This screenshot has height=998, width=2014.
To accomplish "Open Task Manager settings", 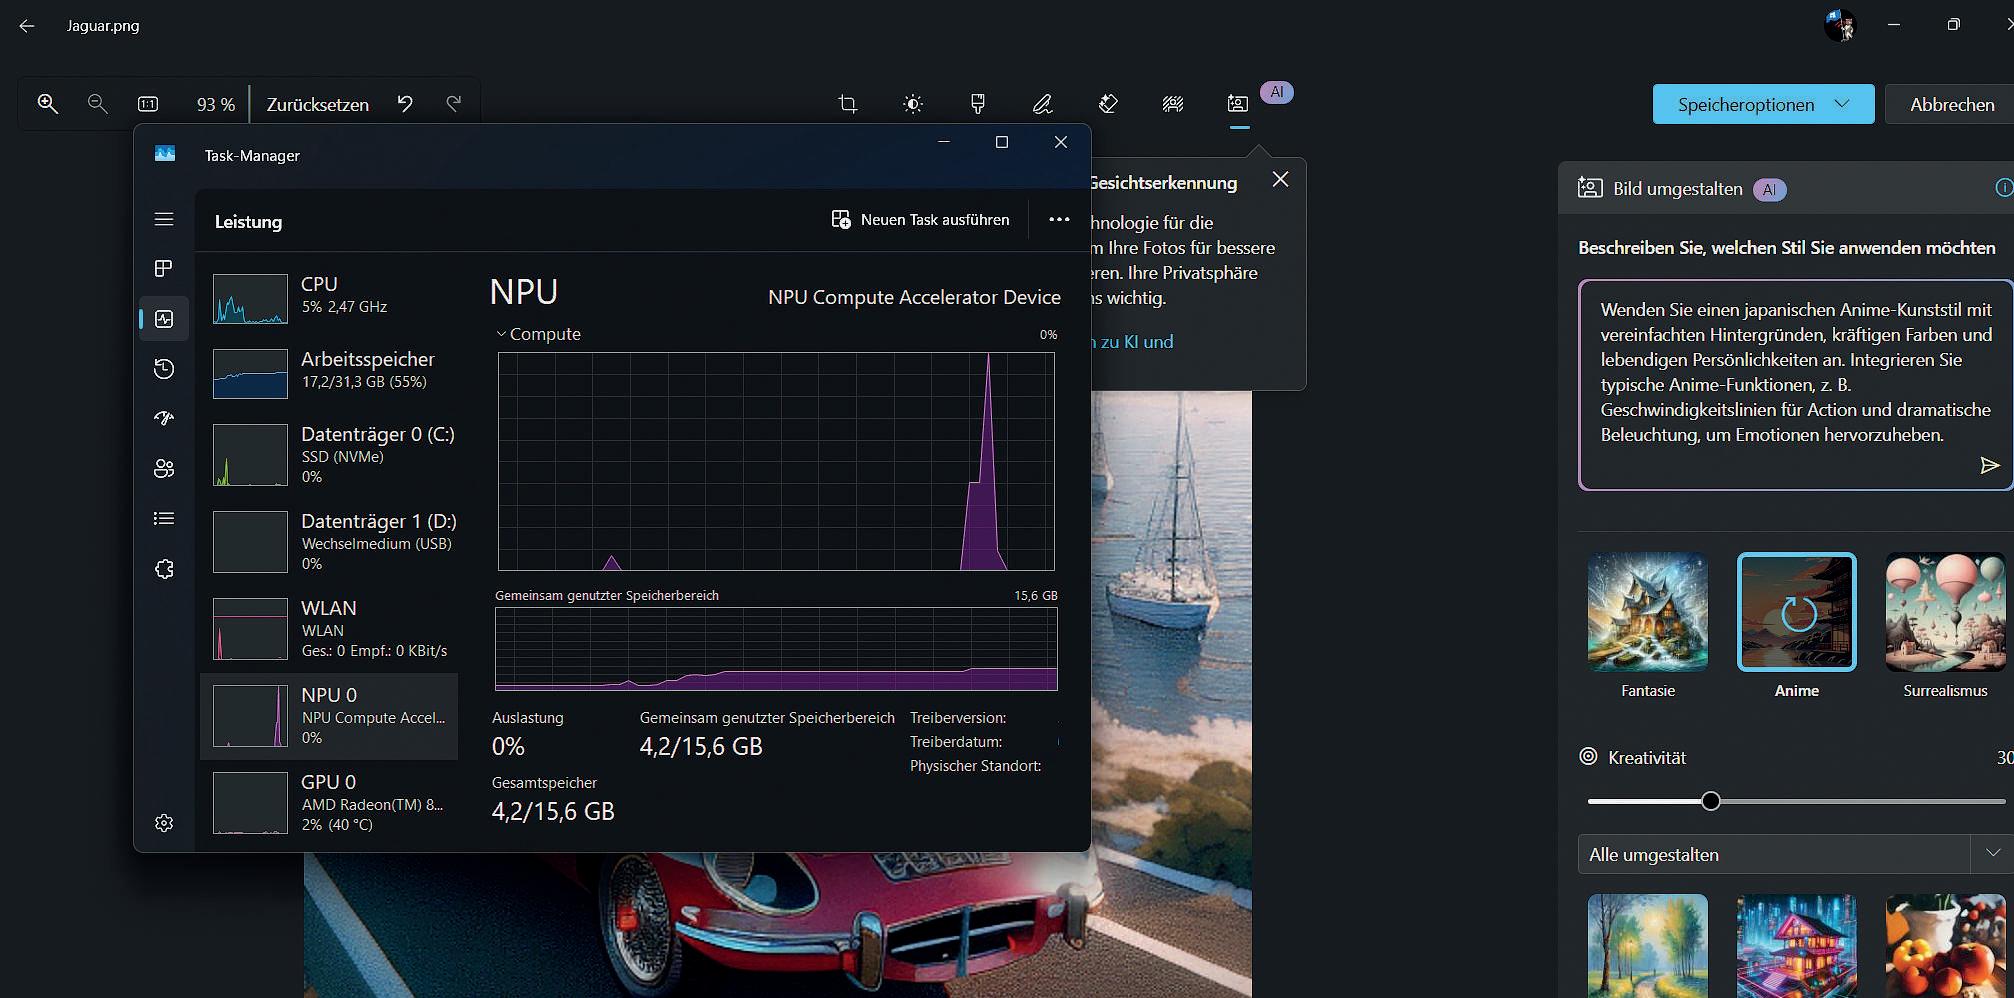I will click(x=164, y=823).
